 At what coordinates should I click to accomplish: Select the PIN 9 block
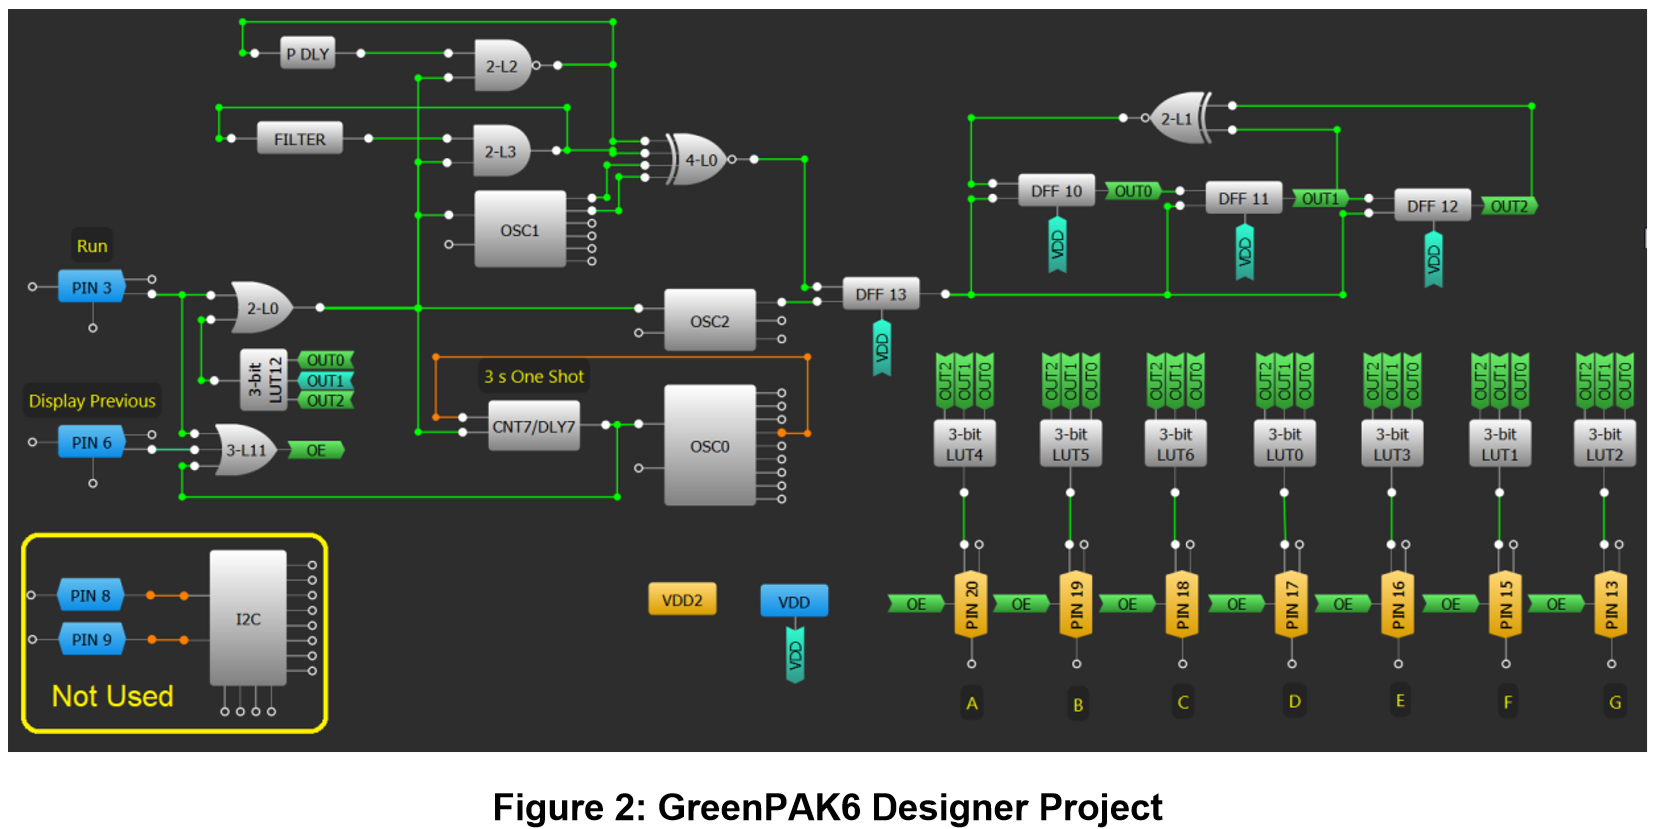(x=91, y=639)
